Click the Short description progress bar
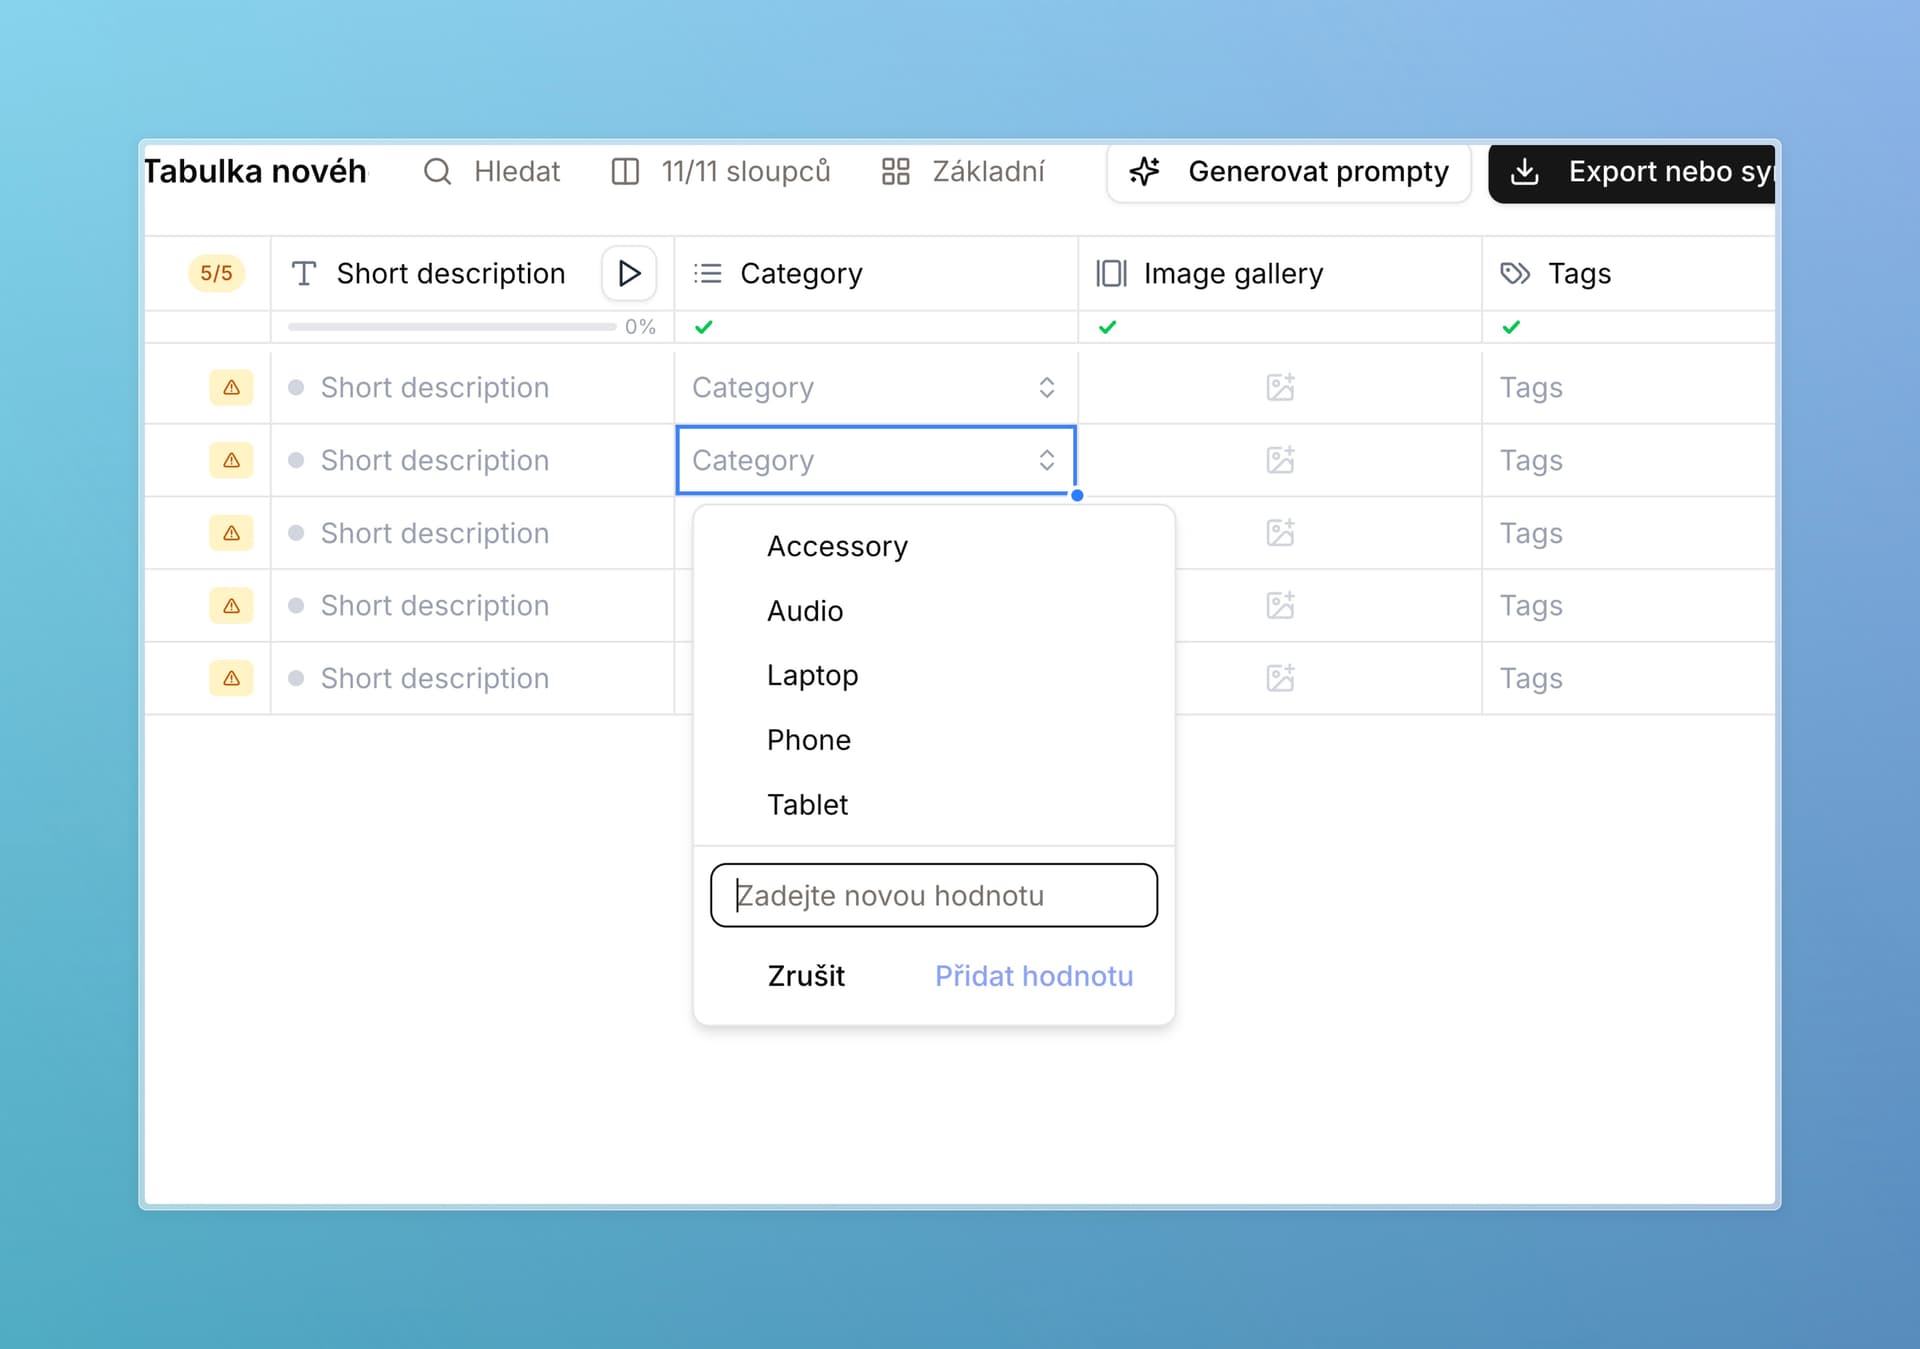 [452, 327]
